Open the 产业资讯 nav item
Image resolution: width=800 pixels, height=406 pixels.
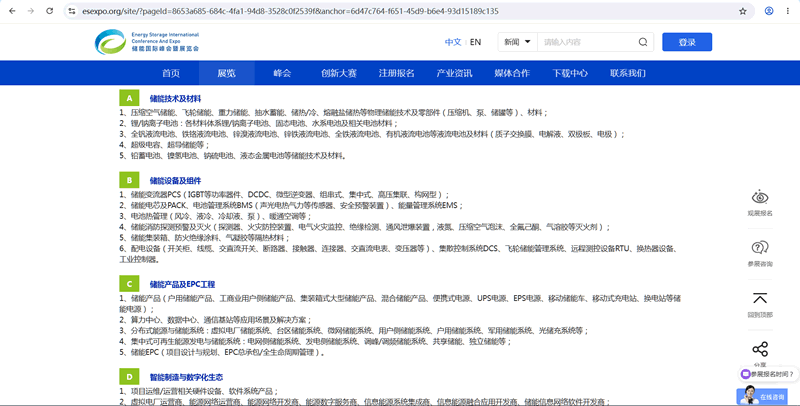(x=454, y=73)
